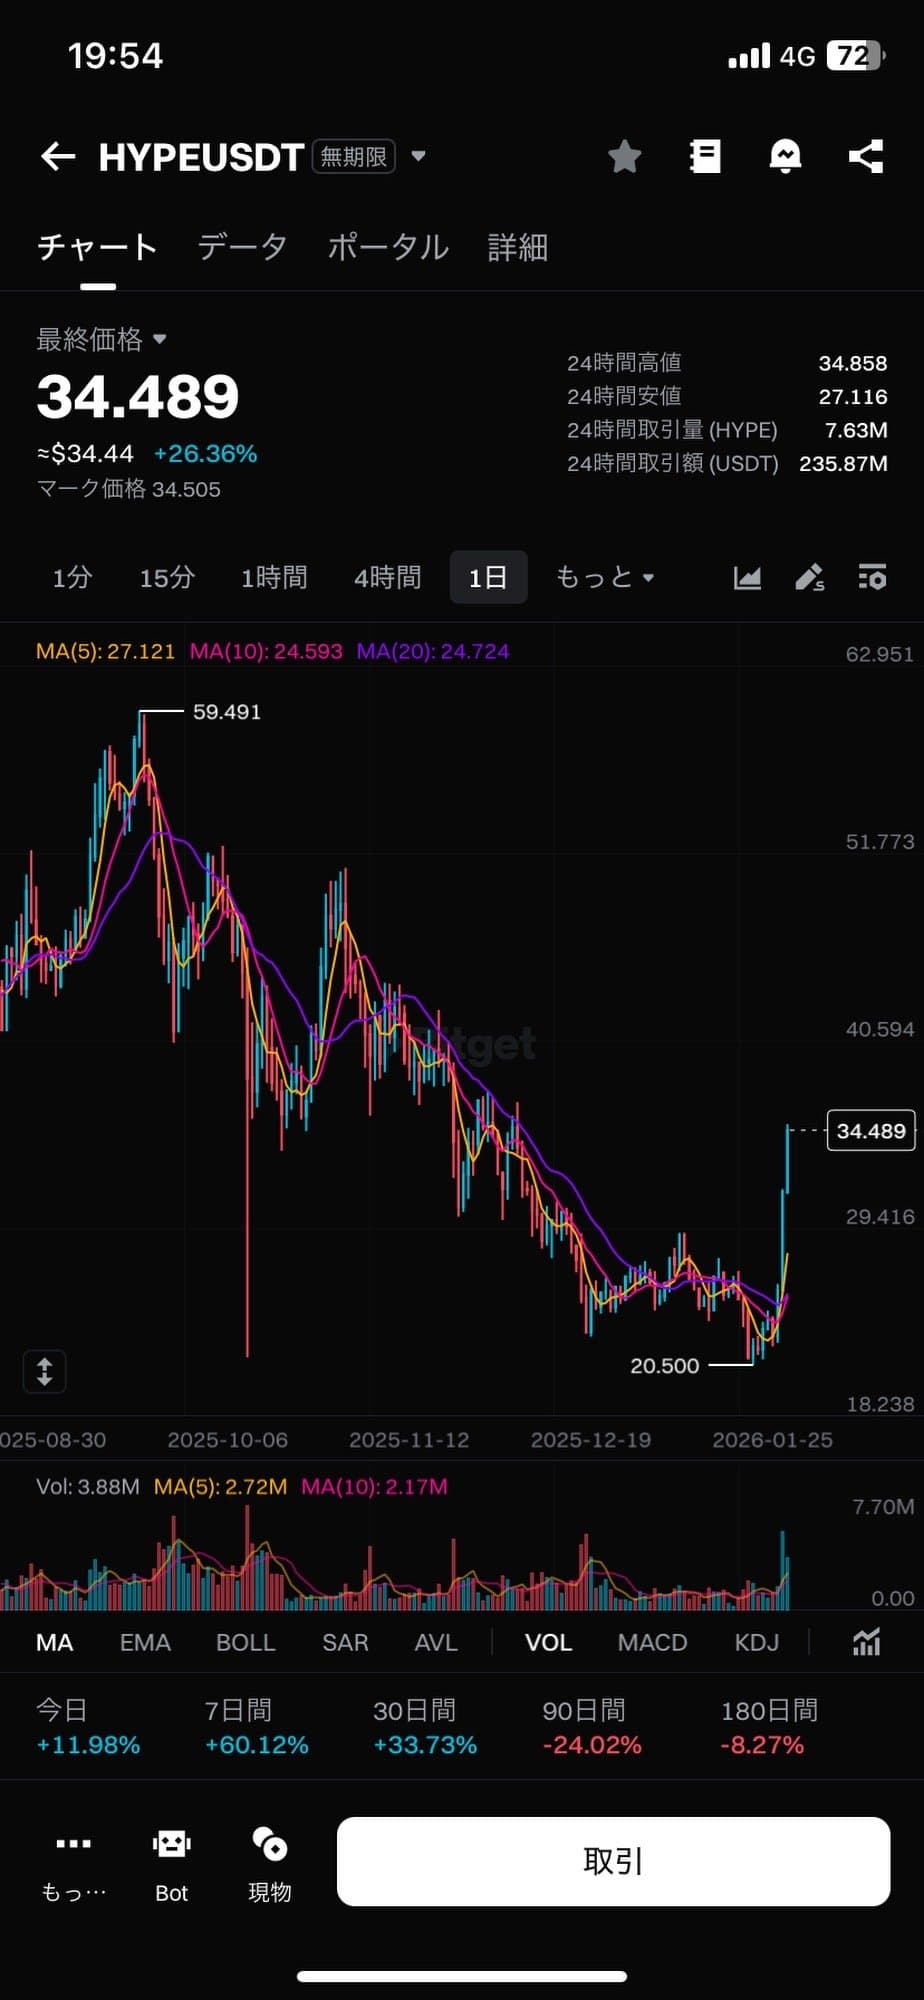The width and height of the screenshot is (924, 2000).
Task: Open the order notes document icon
Action: click(705, 156)
